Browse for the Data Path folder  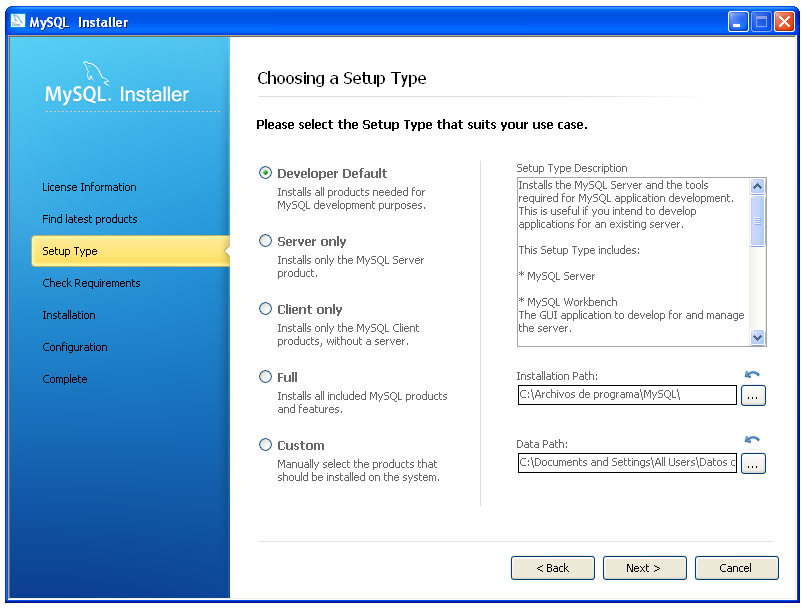[753, 463]
